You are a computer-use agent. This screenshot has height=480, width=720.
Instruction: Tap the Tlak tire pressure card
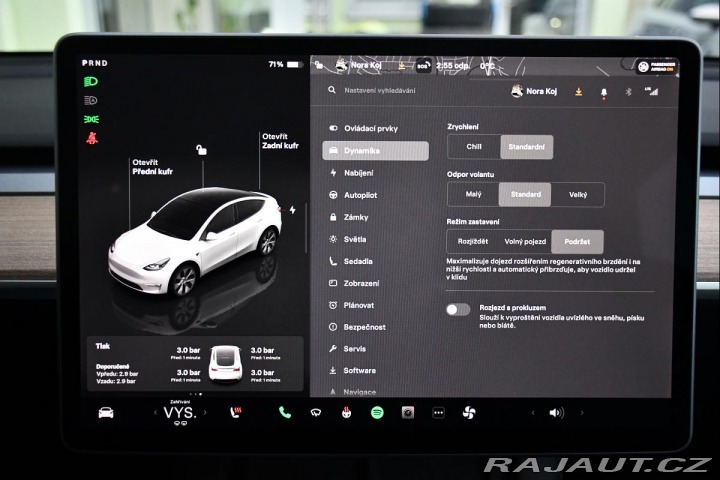coord(195,364)
